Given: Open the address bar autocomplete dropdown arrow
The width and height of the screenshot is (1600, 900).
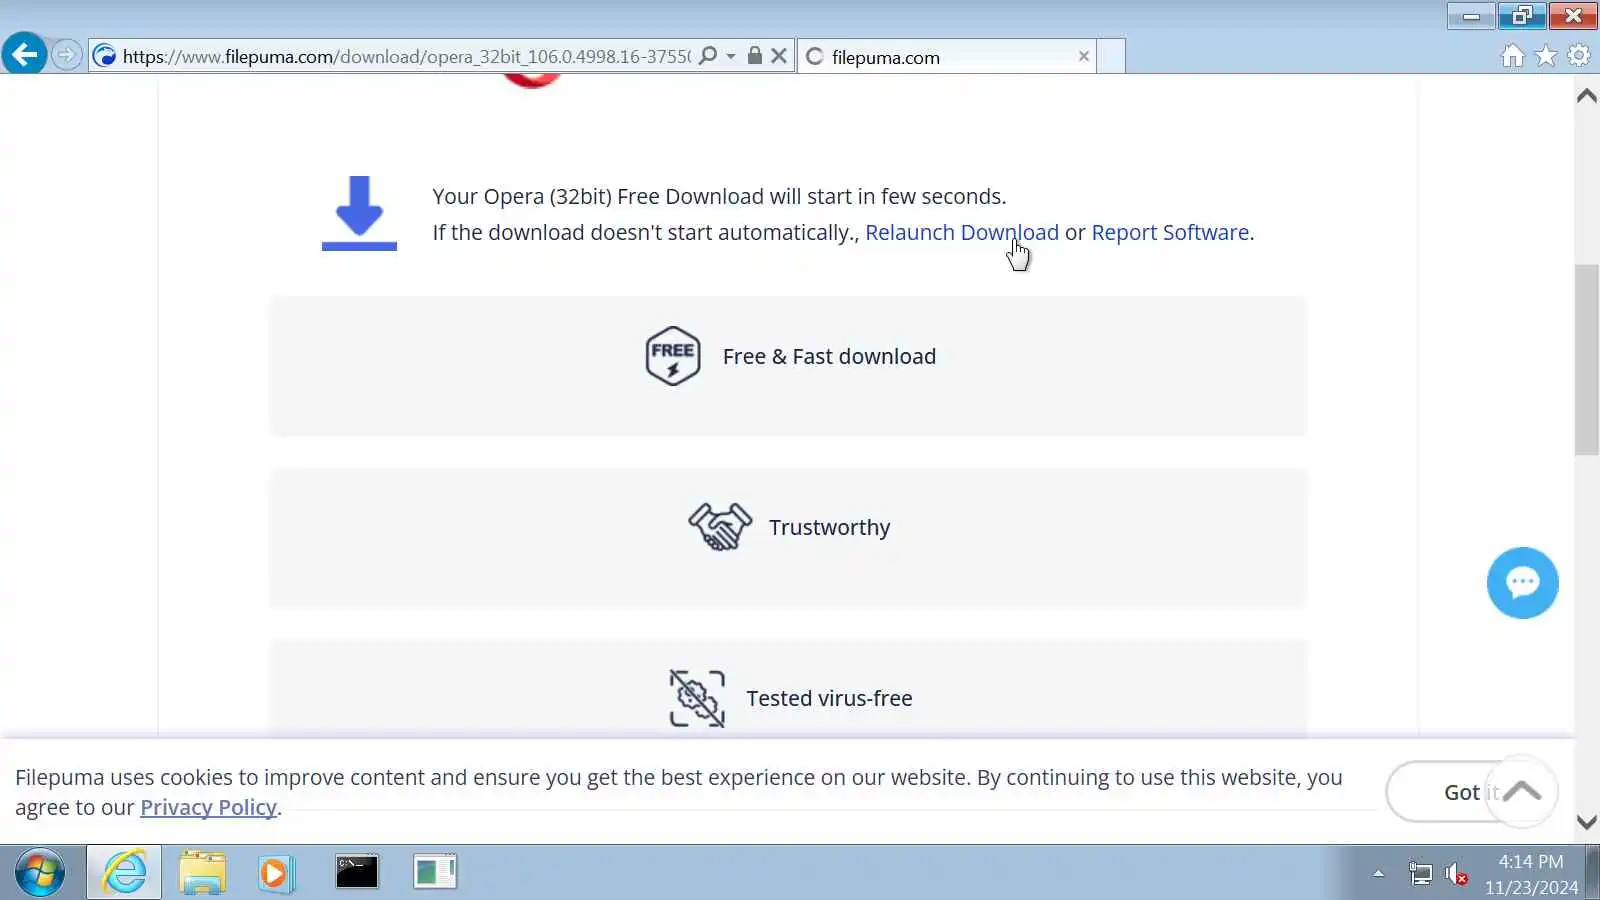Looking at the screenshot, I should tap(731, 56).
